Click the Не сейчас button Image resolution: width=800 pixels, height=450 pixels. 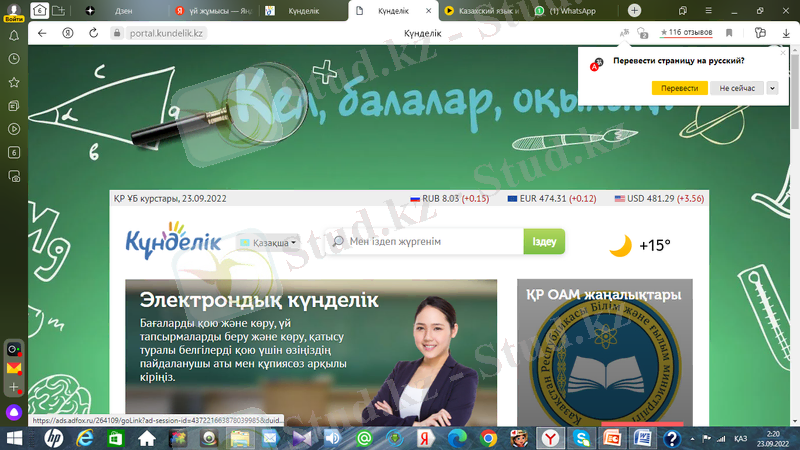tap(737, 88)
